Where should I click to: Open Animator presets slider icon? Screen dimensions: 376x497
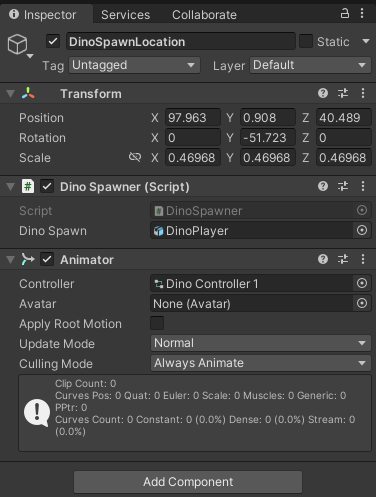pos(343,259)
